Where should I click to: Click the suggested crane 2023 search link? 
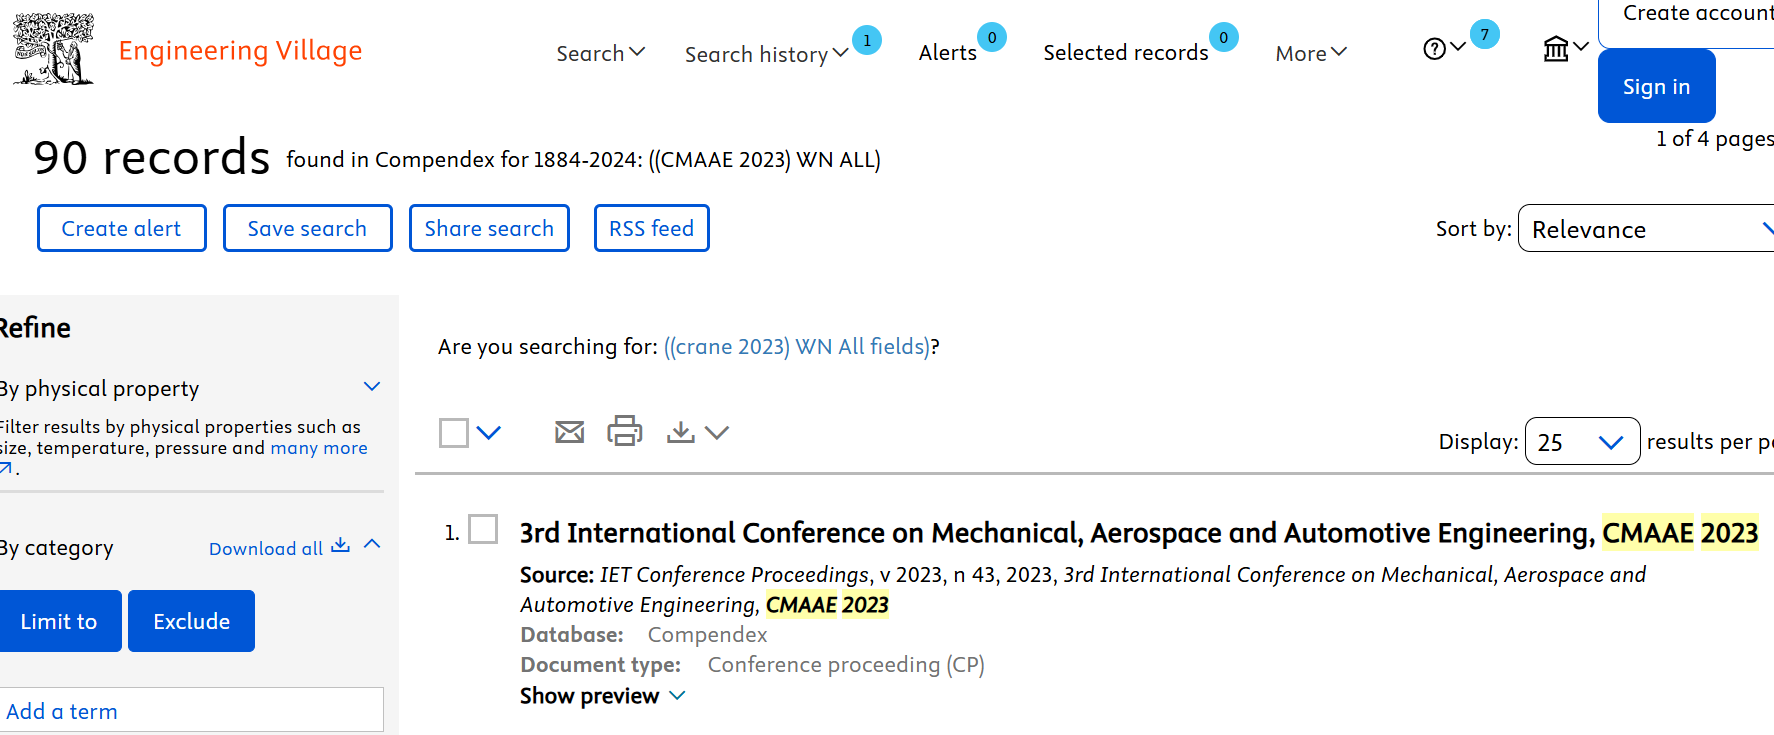pos(797,346)
